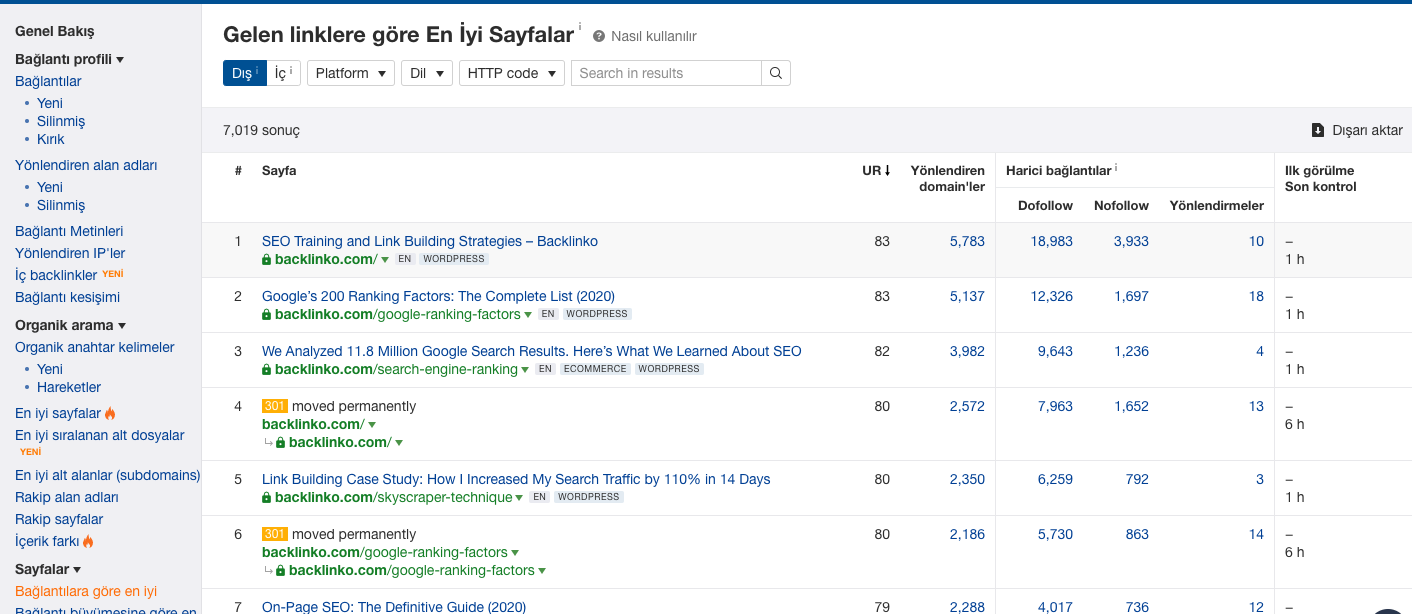This screenshot has width=1412, height=614.
Task: Open En iyi alt alanlar (subdomains)
Action: coord(108,475)
